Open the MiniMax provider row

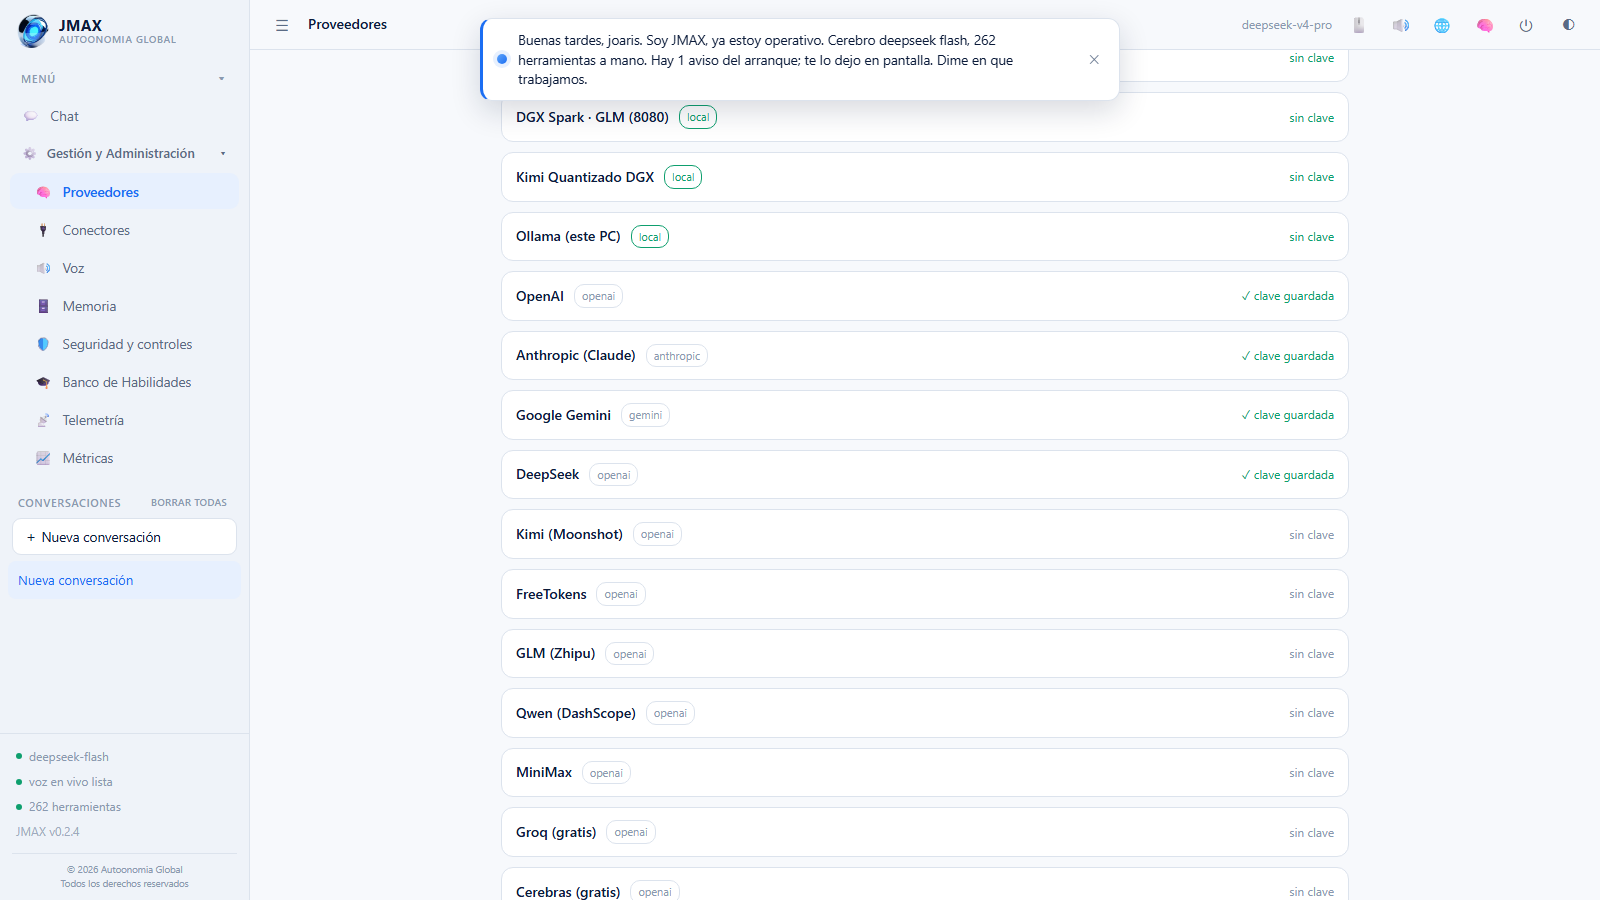pyautogui.click(x=924, y=773)
